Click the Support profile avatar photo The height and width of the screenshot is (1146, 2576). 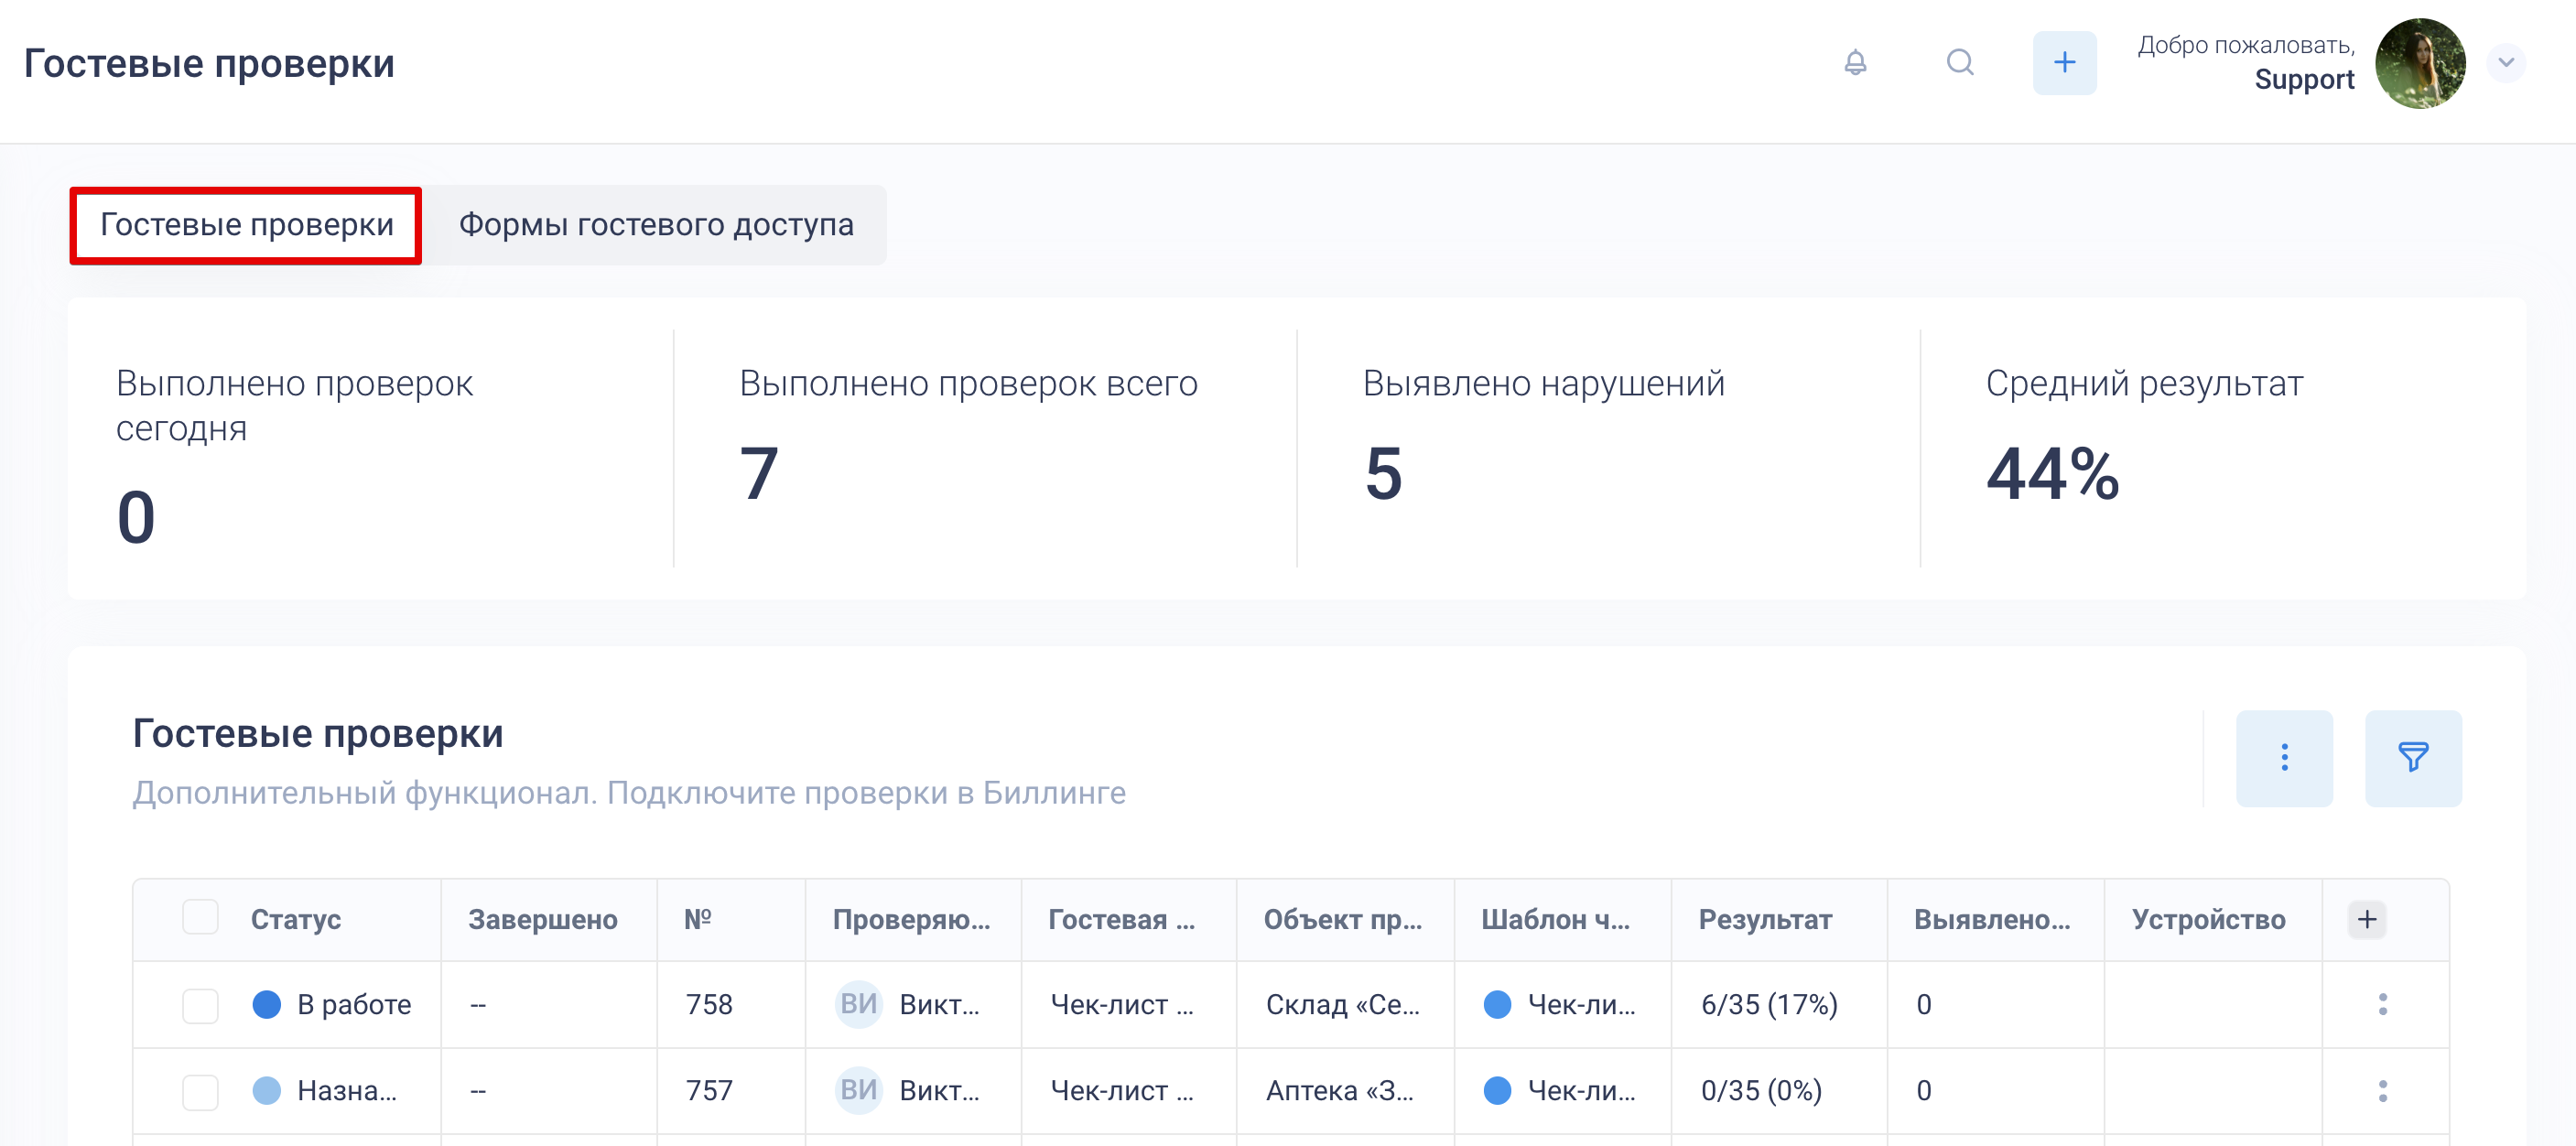[2419, 63]
